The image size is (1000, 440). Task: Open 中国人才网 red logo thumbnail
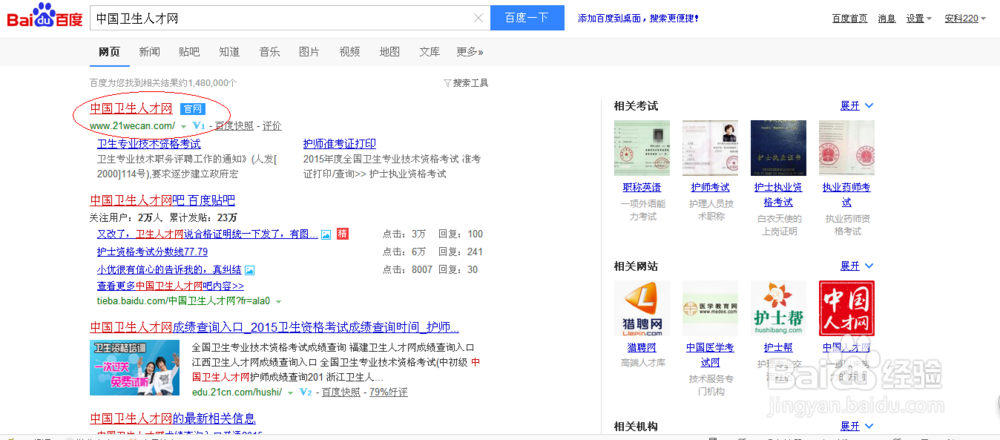[846, 308]
